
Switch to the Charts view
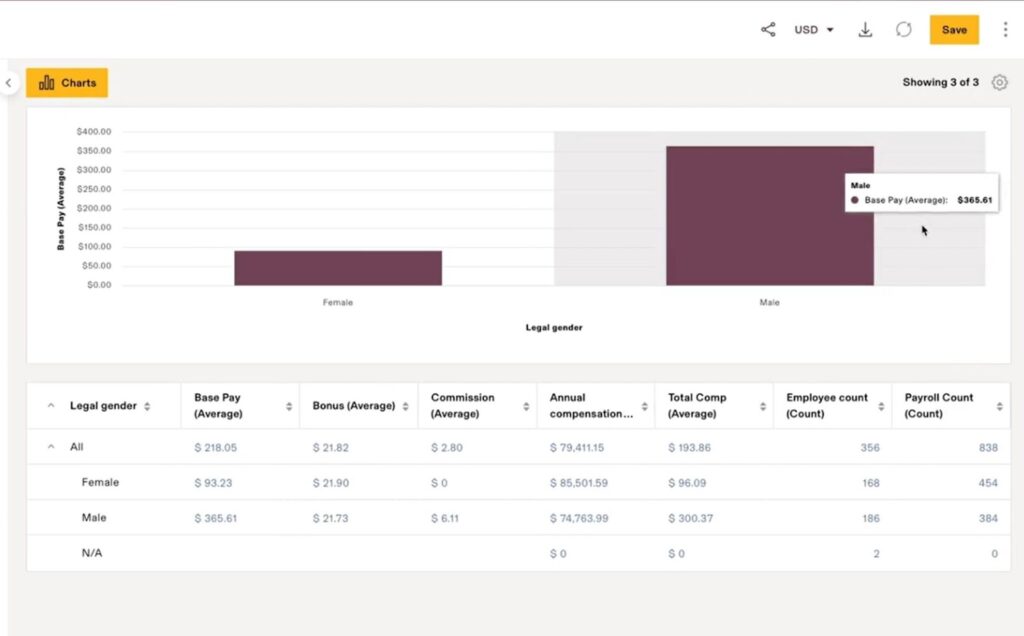point(67,82)
